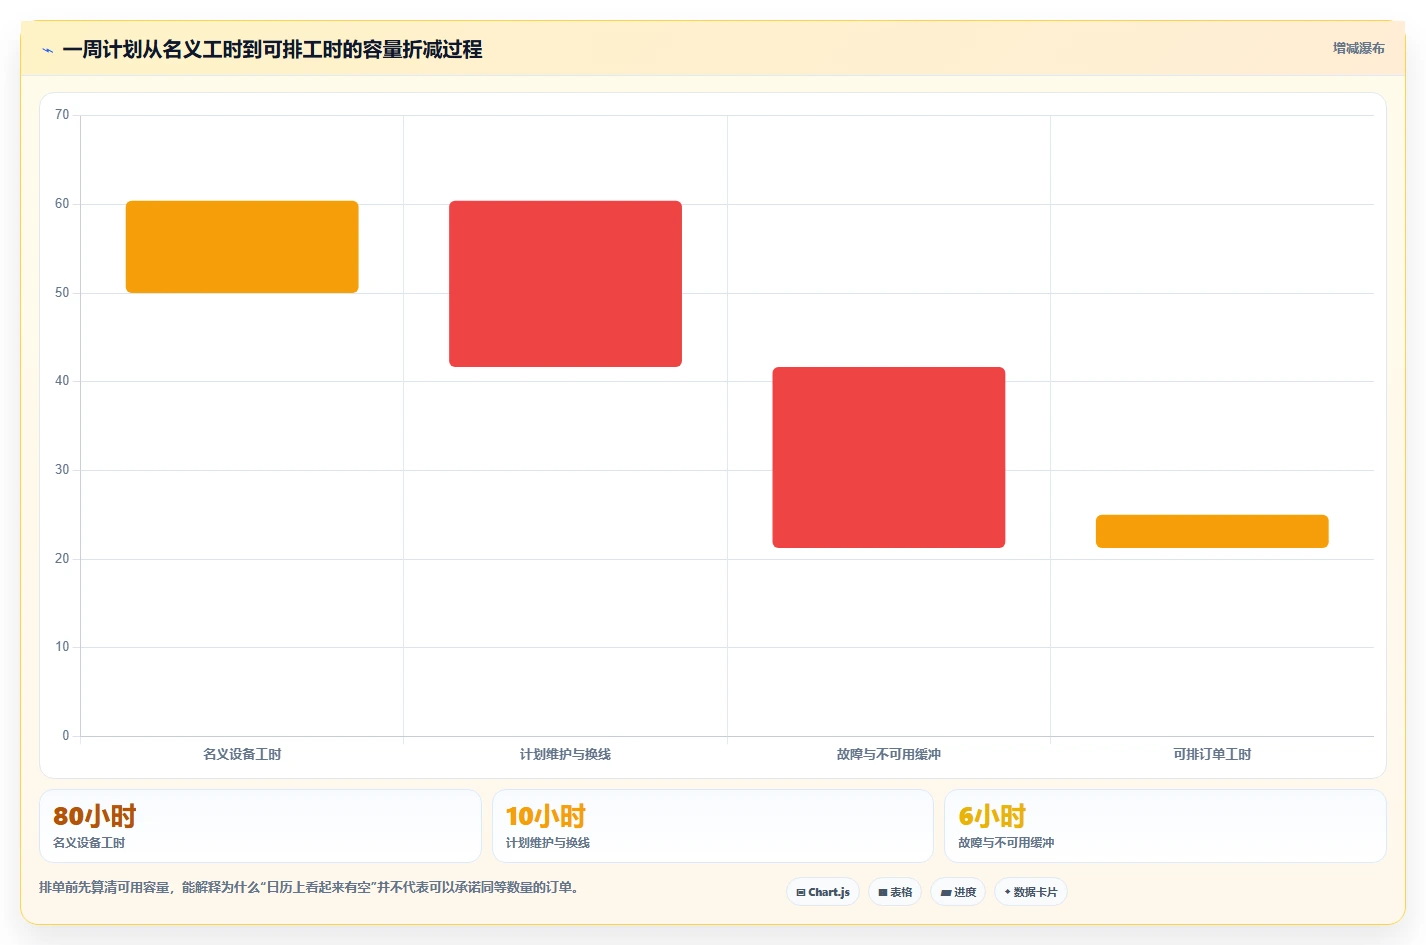Viewport: 1426px width, 945px height.
Task: Click the orange 可排订单工时 bar
Action: [1212, 531]
